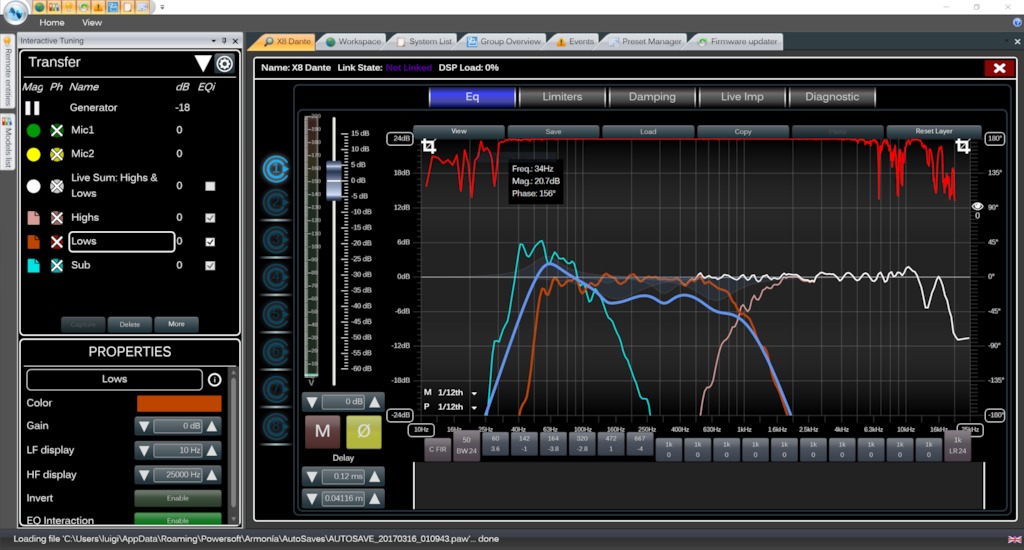Image resolution: width=1024 pixels, height=550 pixels.
Task: Switch to the Workspace tab
Action: click(x=352, y=42)
